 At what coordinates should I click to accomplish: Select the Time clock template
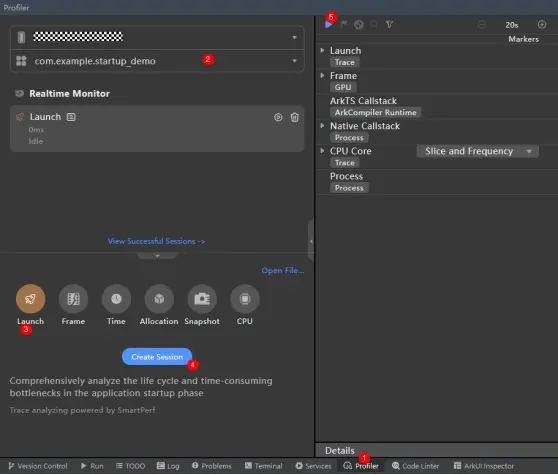click(x=116, y=299)
